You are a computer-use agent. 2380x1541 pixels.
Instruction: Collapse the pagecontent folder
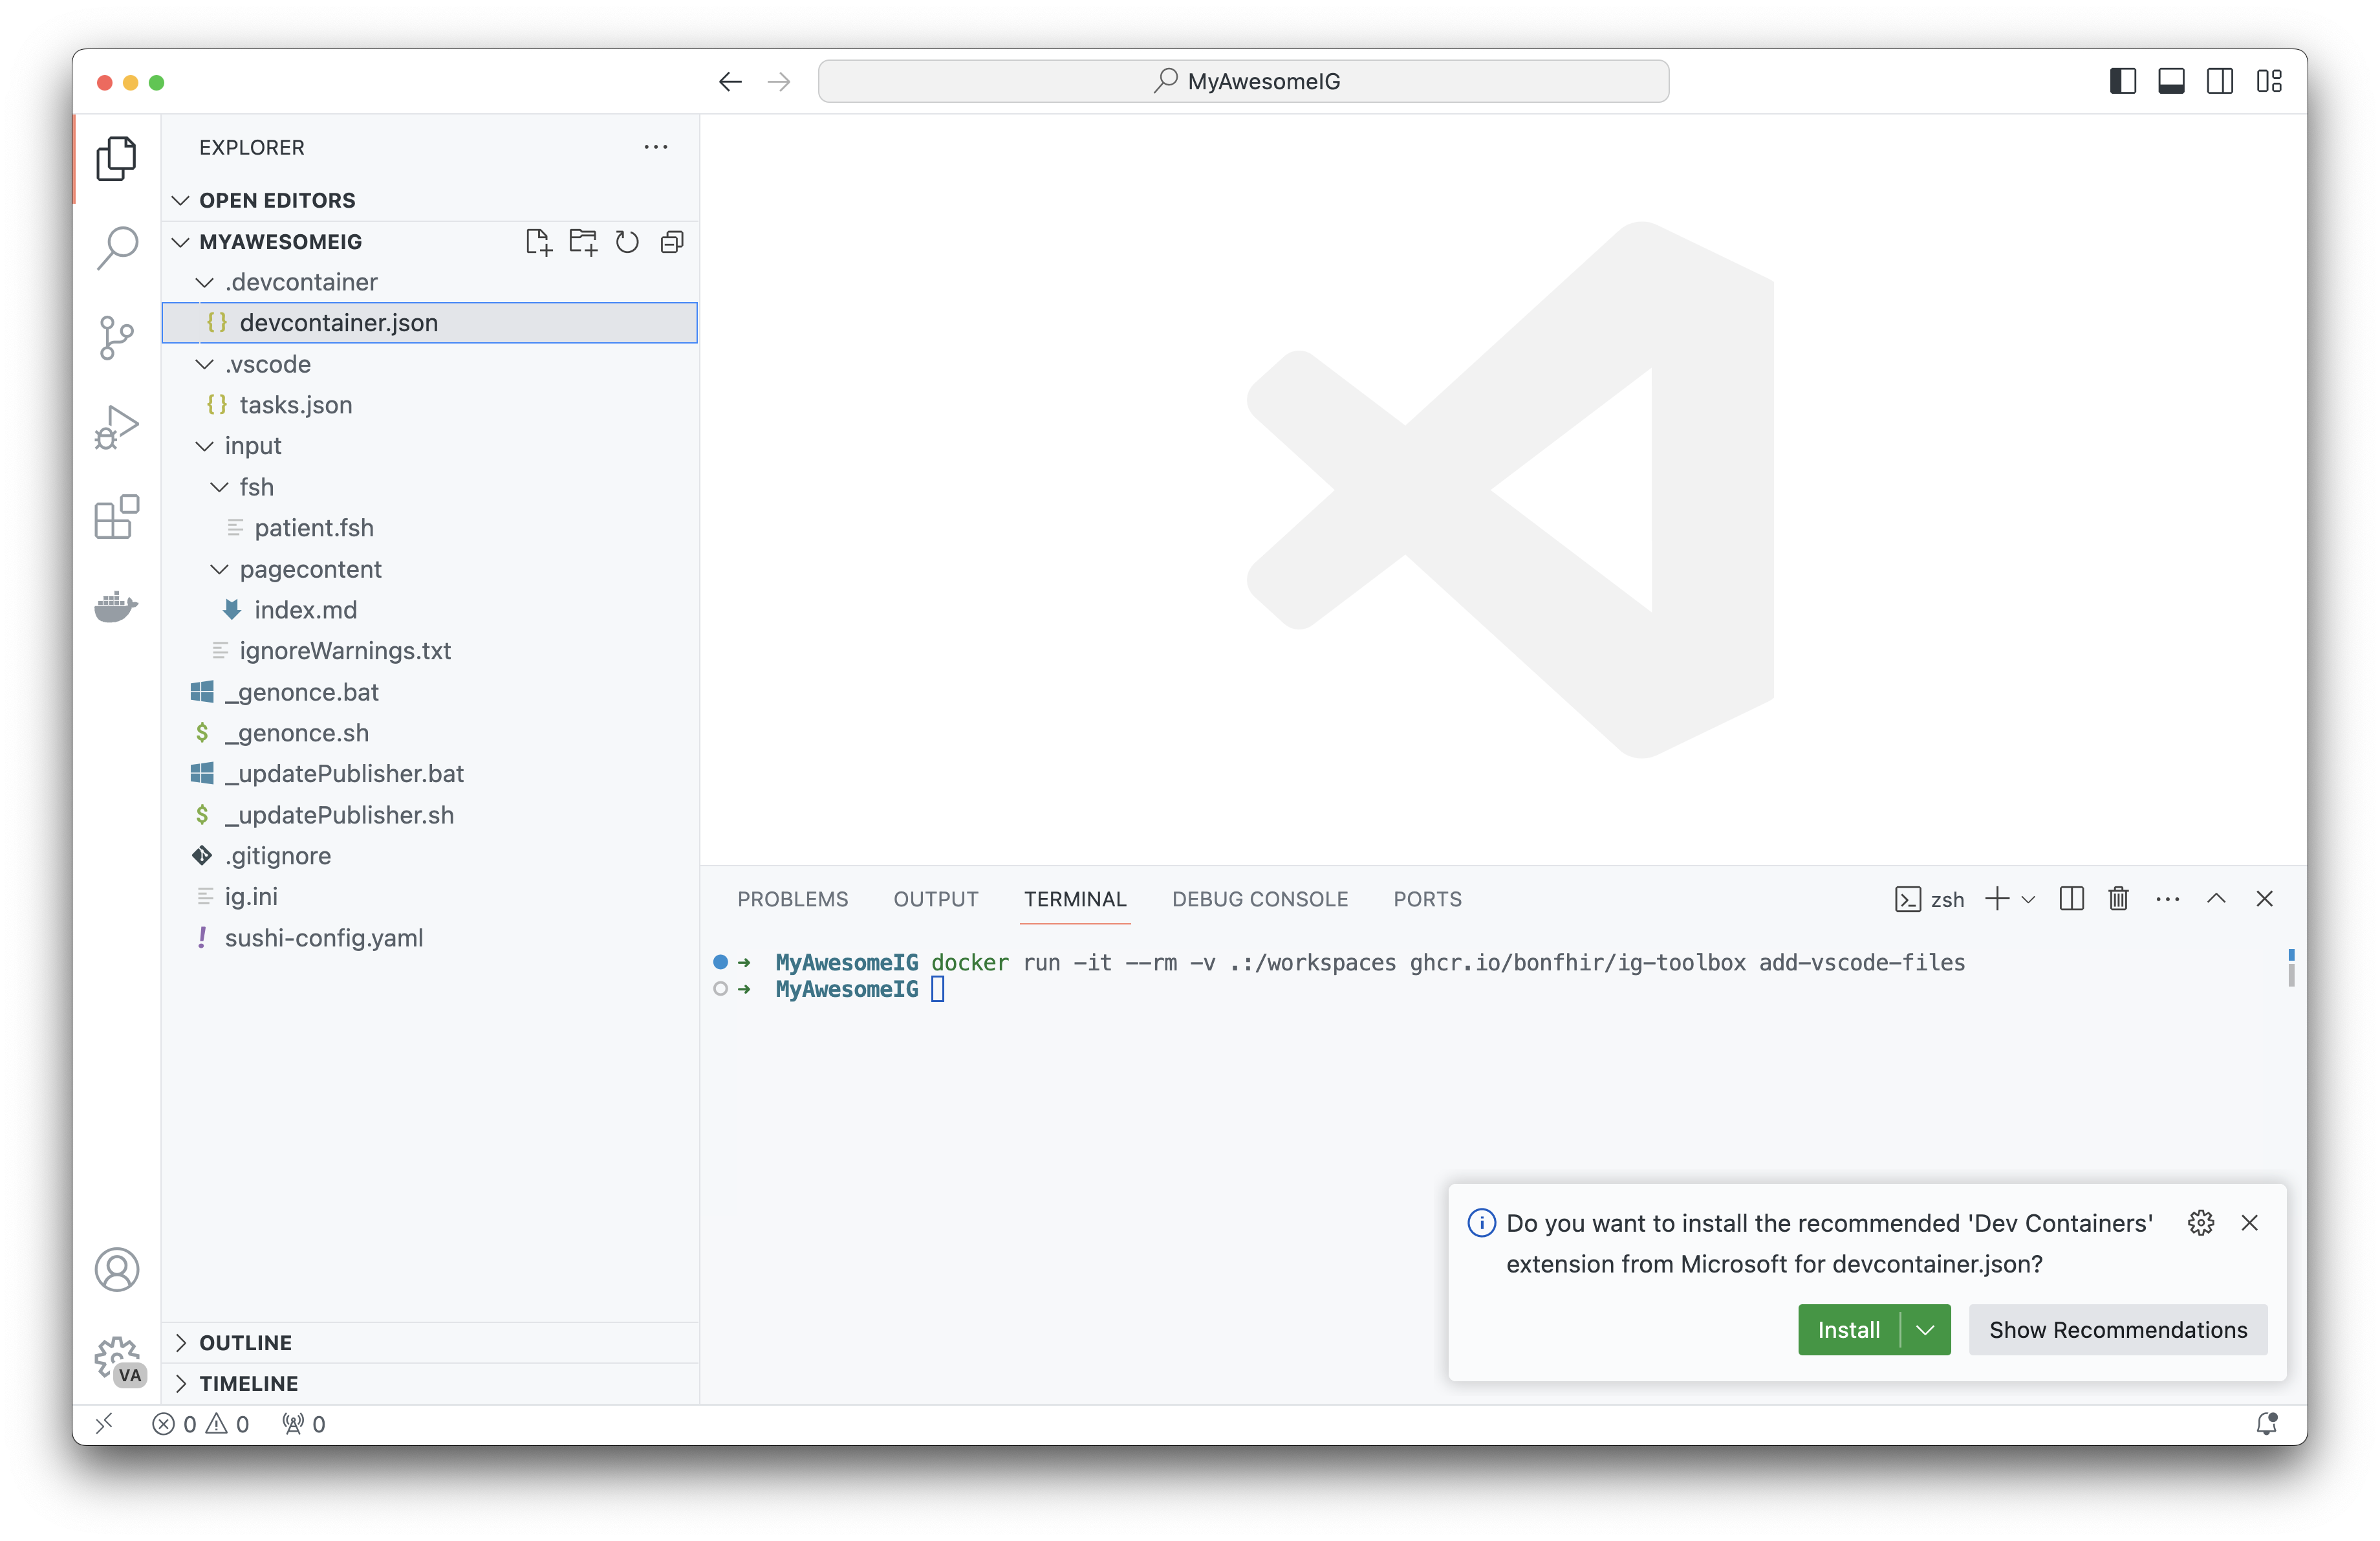click(x=430, y=569)
